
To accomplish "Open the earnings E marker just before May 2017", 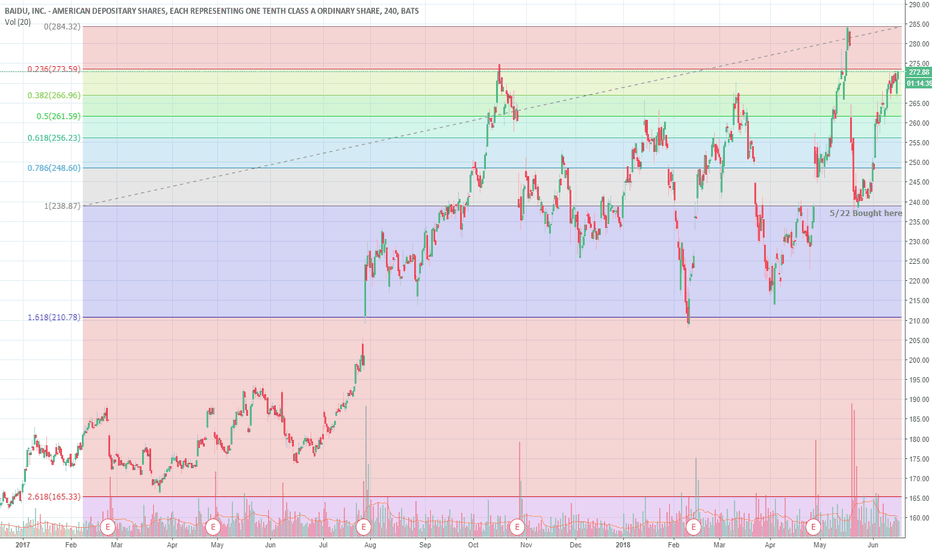I will (x=213, y=527).
